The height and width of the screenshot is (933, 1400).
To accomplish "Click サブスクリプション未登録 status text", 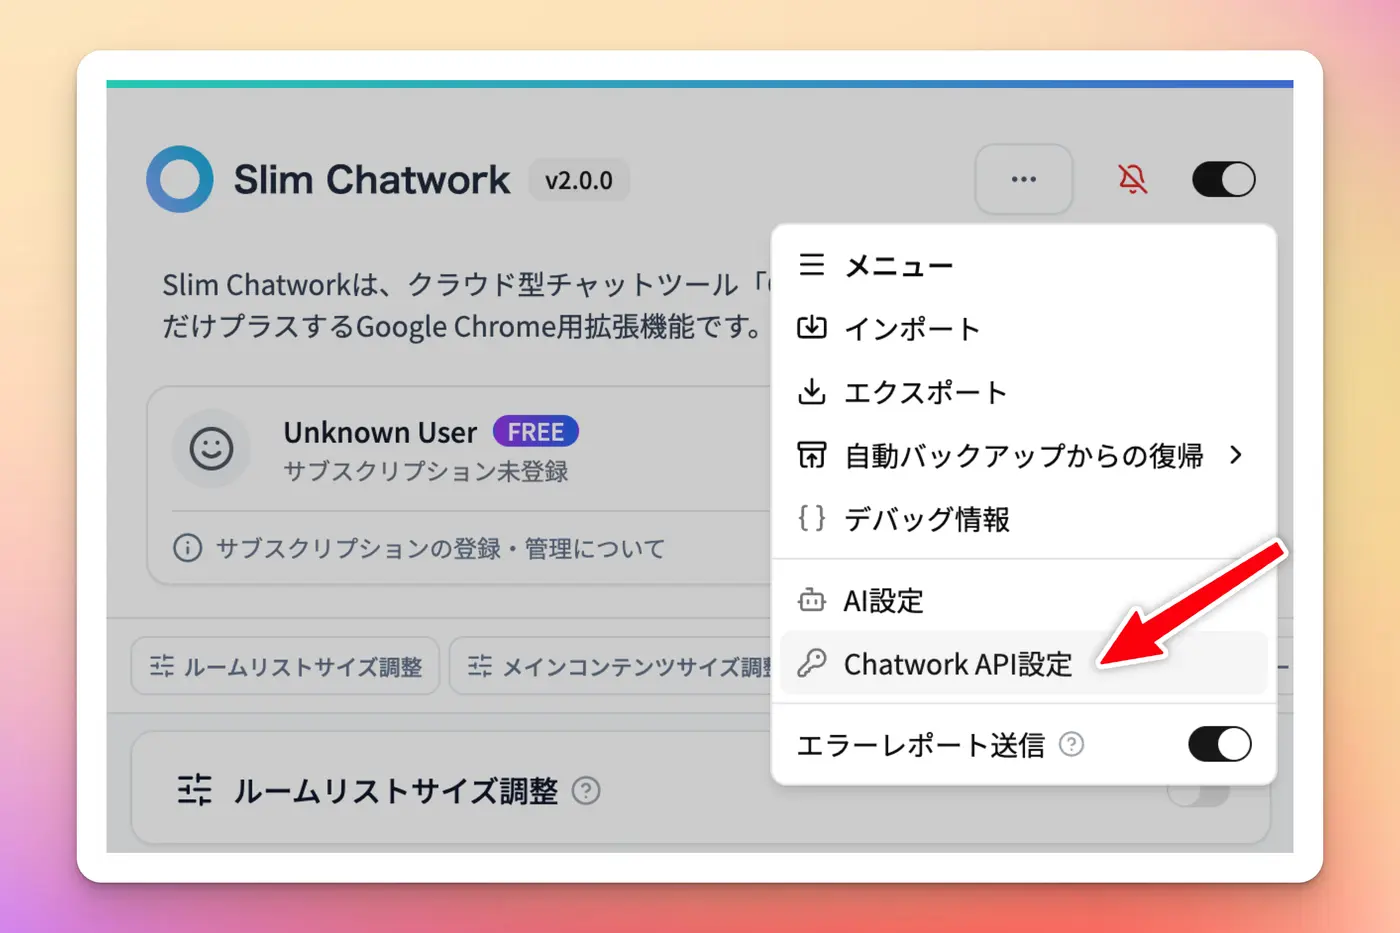I will 426,471.
